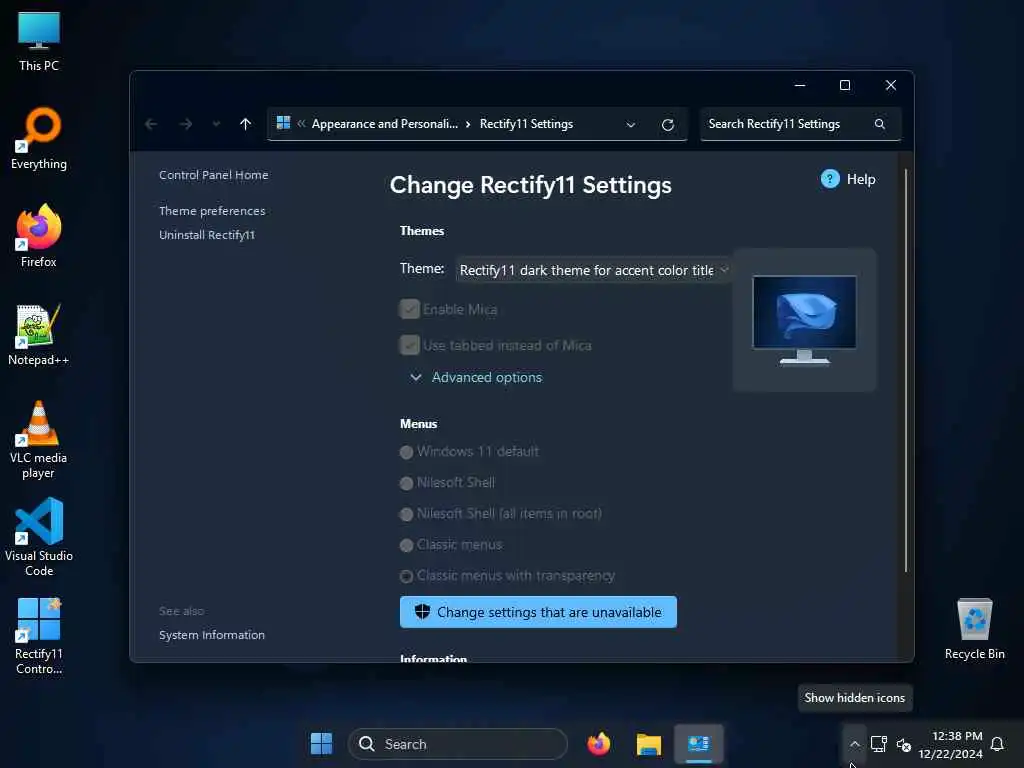Open This PC desktop icon
The height and width of the screenshot is (768, 1024).
39,41
